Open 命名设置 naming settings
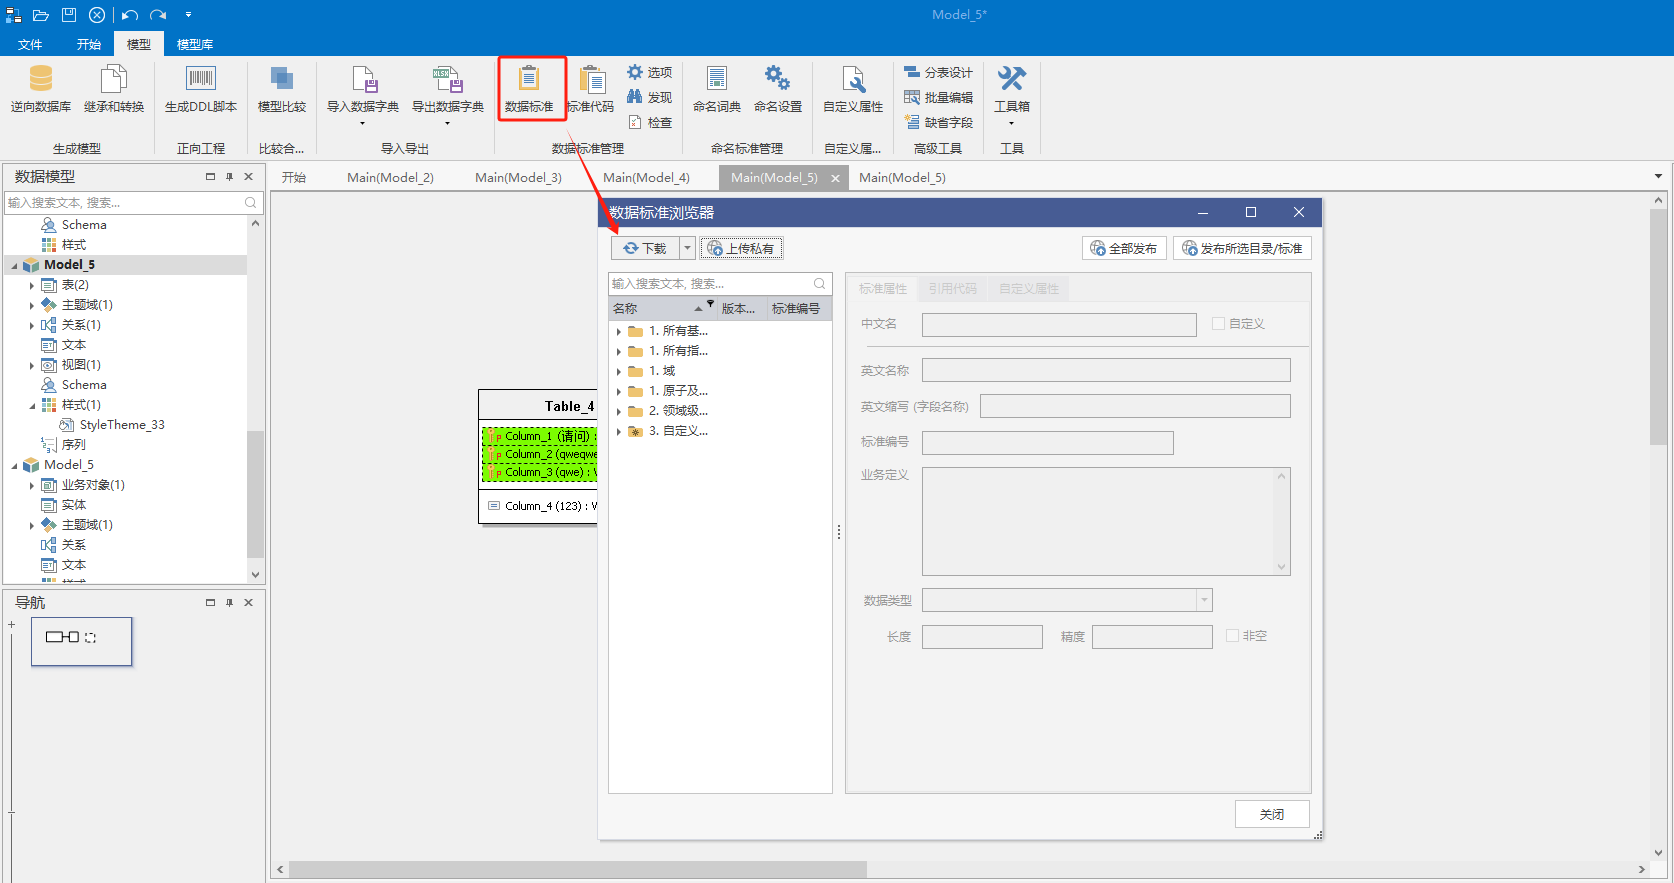The image size is (1674, 883). click(x=778, y=88)
